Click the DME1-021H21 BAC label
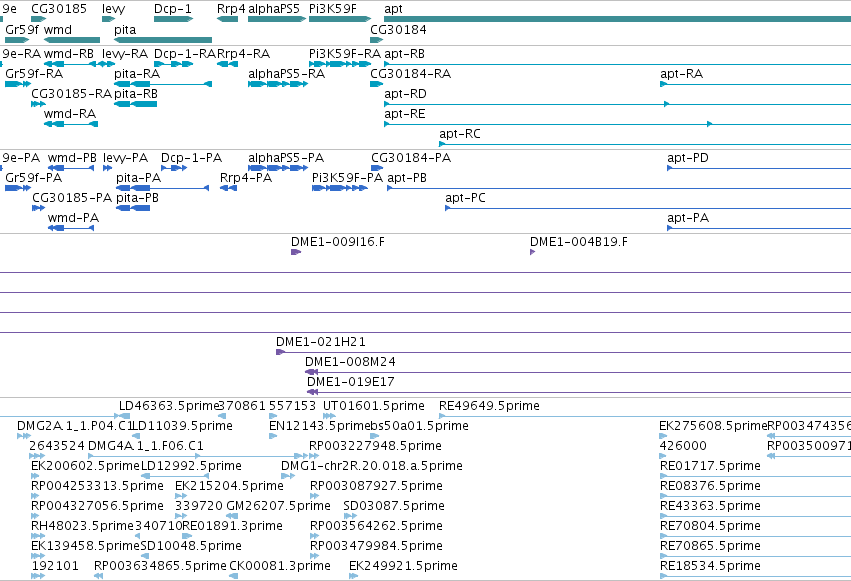The image size is (851, 581). (321, 342)
